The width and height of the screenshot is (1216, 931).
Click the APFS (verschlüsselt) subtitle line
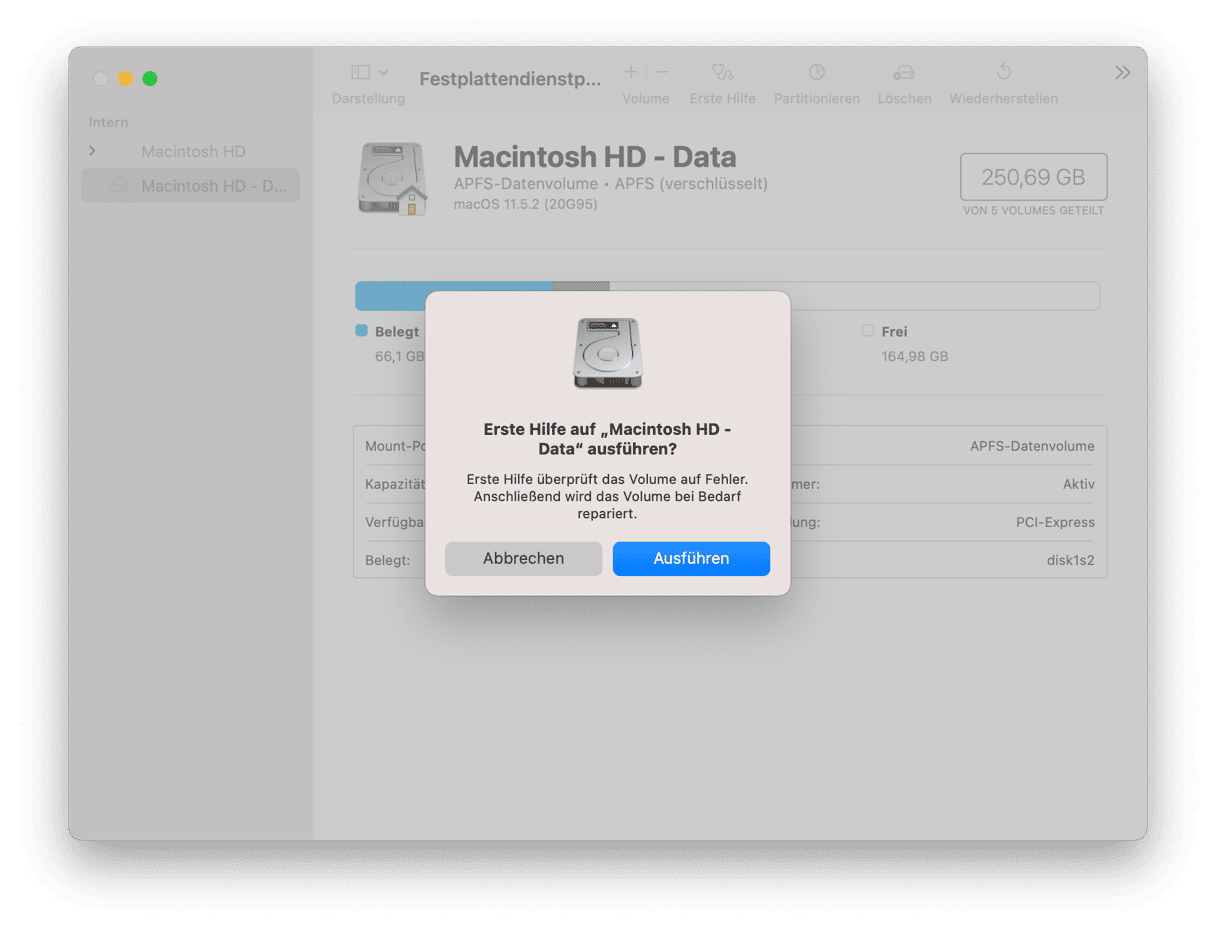(x=611, y=184)
